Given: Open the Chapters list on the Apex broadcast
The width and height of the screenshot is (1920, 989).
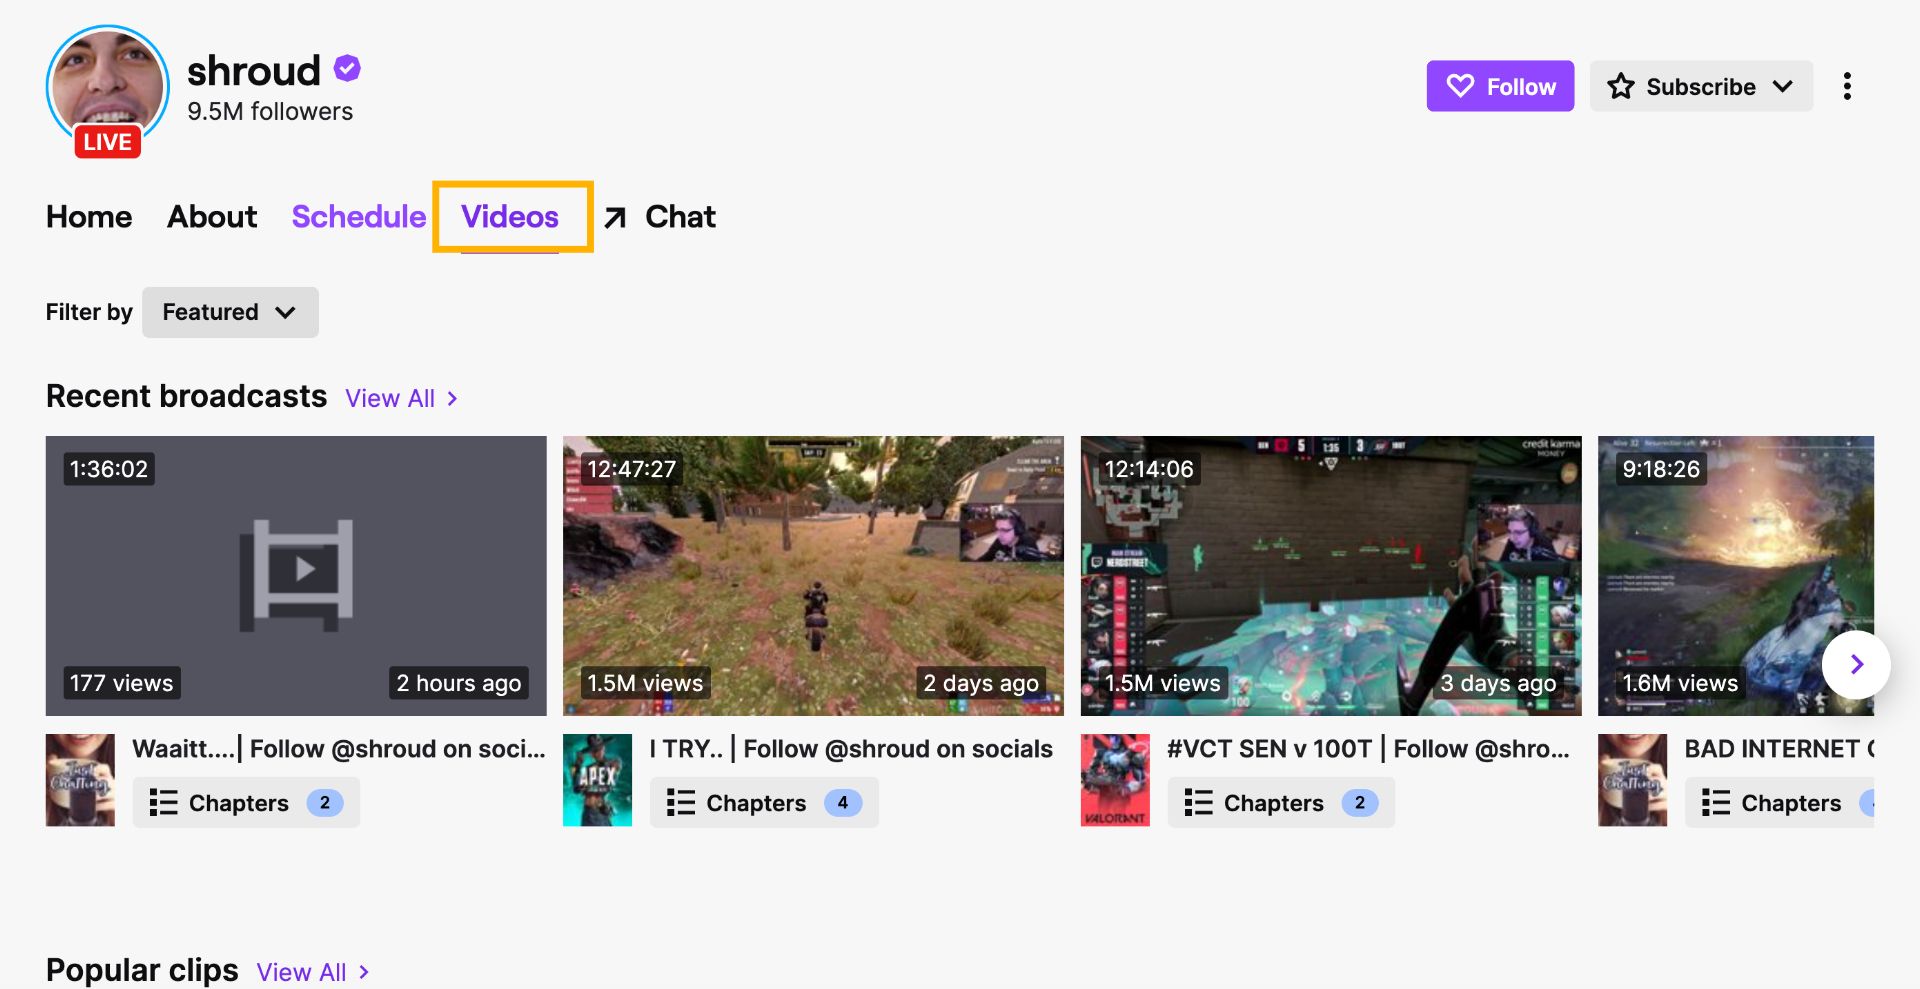Looking at the screenshot, I should coord(763,802).
